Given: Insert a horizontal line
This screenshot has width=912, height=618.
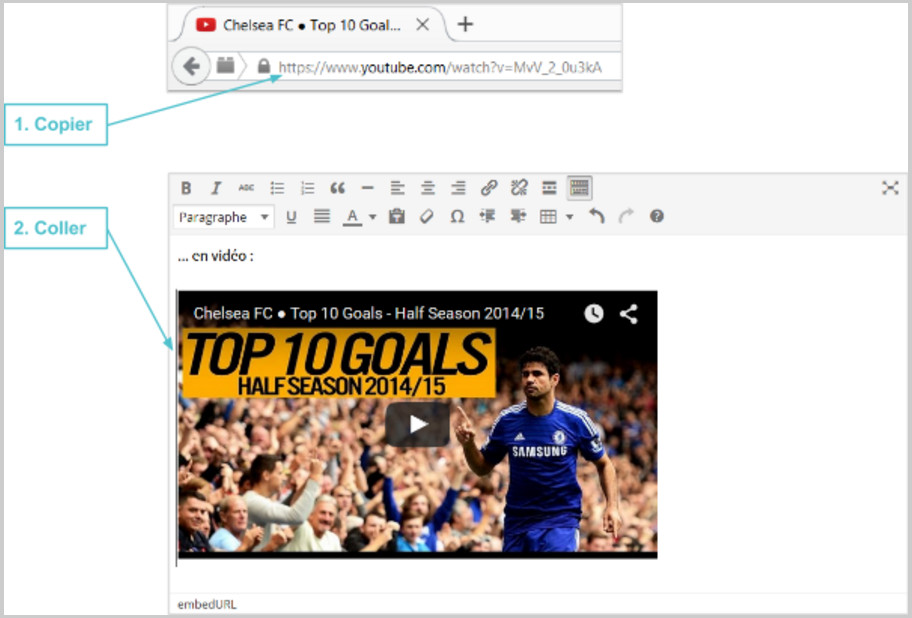Looking at the screenshot, I should click(367, 188).
